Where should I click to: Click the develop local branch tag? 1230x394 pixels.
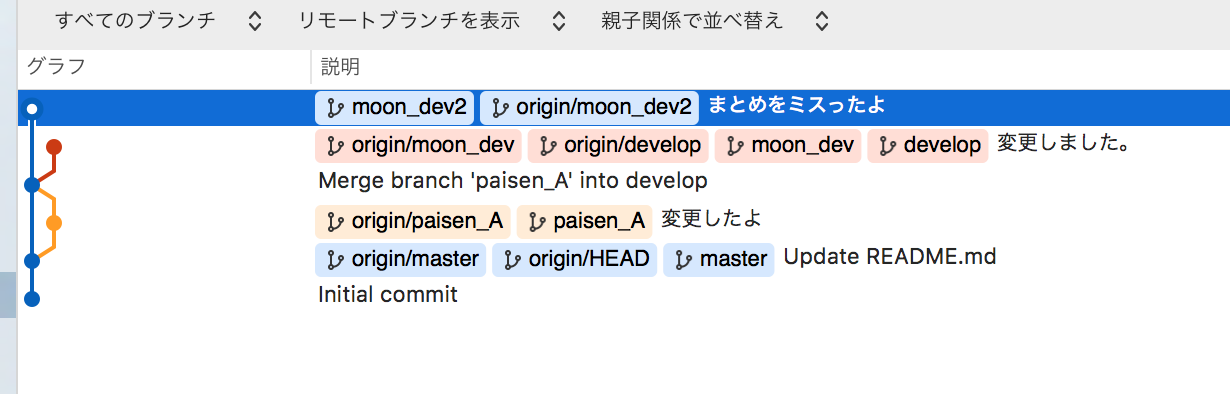(x=928, y=145)
